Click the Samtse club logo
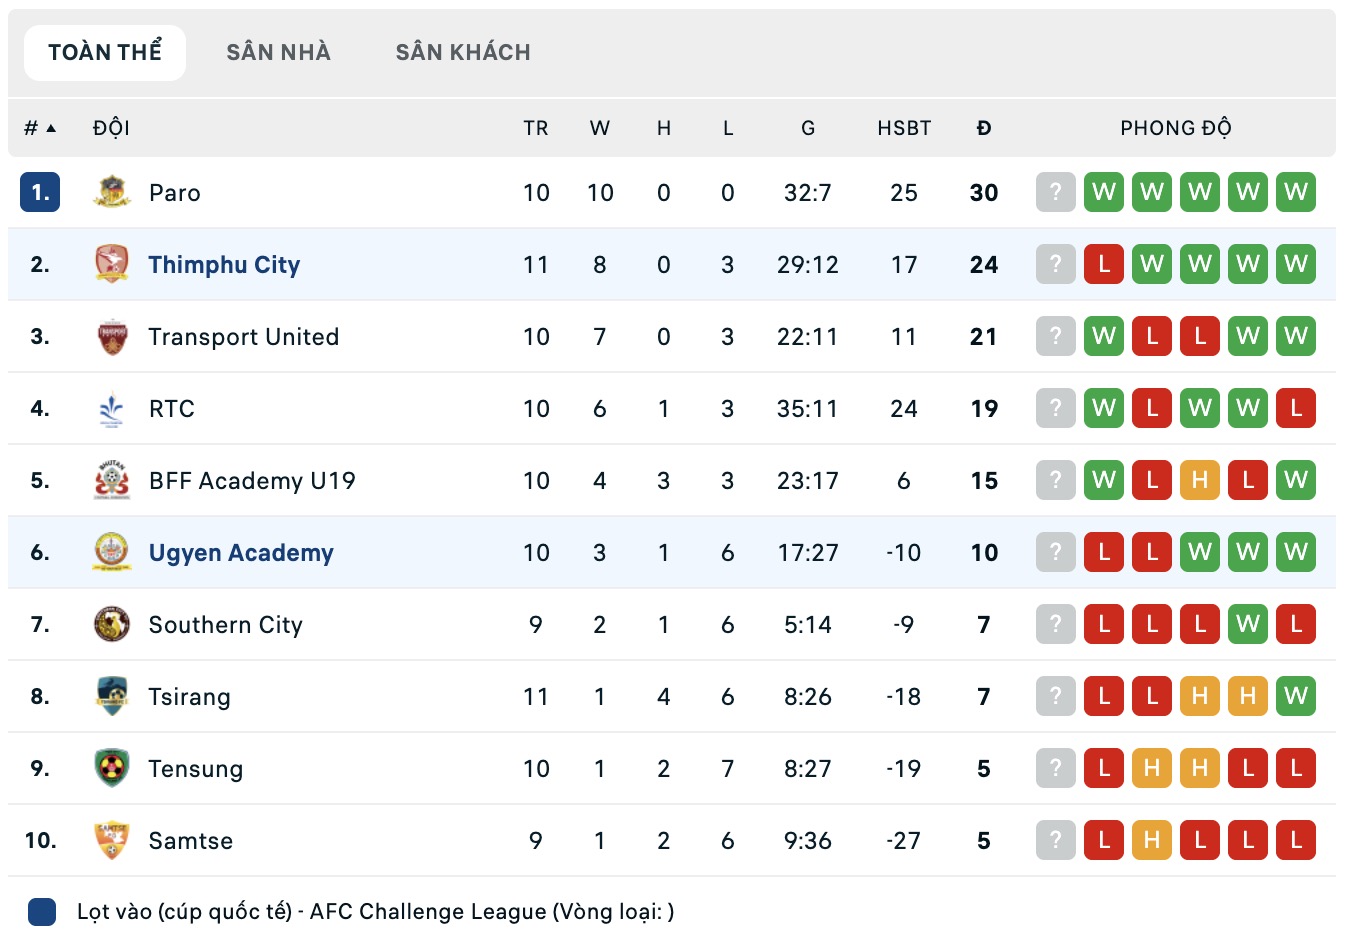Screen dimensions: 1352x952 pyautogui.click(x=112, y=840)
